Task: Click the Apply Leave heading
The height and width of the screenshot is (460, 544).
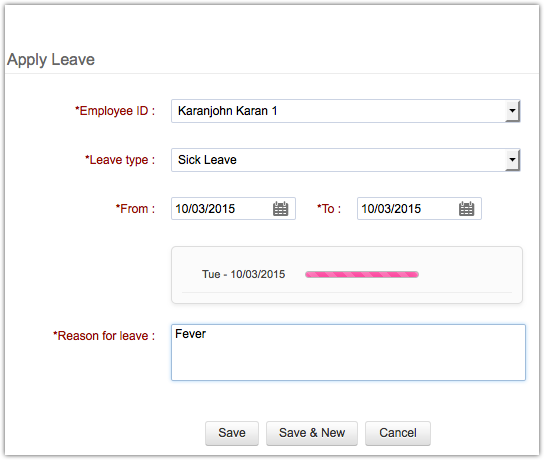Action: (51, 59)
